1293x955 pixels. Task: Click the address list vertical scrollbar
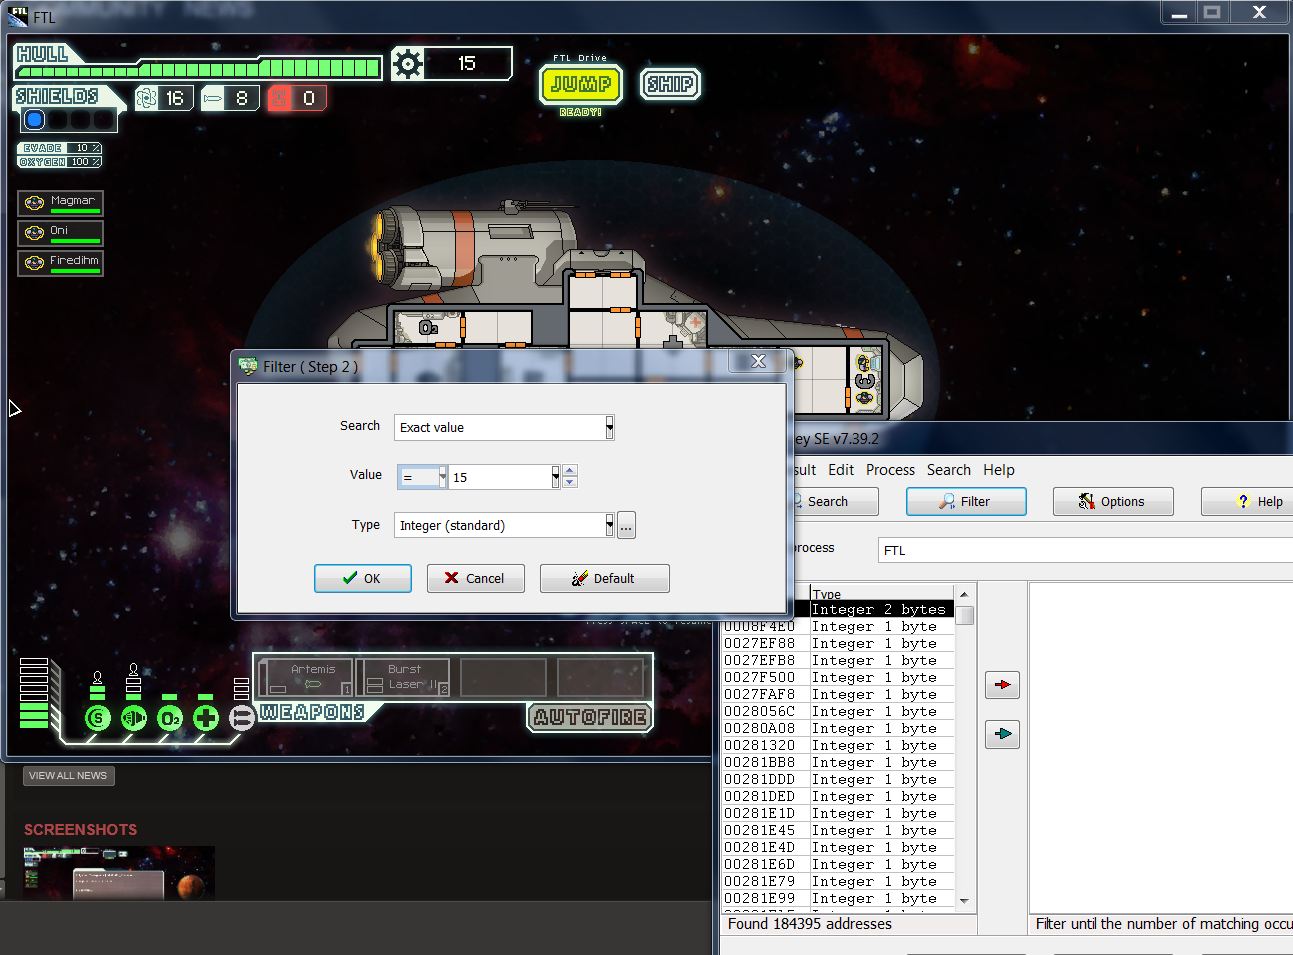pos(964,748)
